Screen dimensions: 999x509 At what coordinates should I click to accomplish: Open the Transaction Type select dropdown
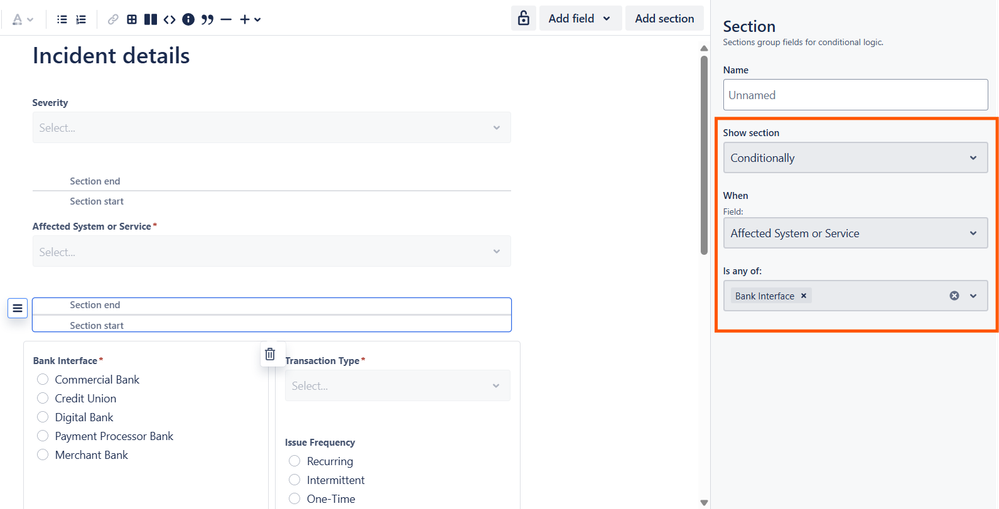point(398,385)
